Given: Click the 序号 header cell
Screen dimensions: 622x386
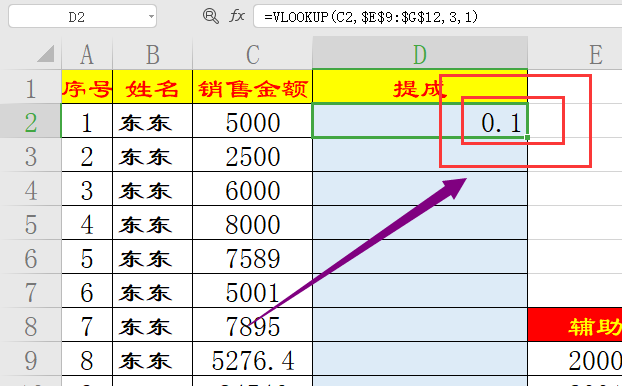Looking at the screenshot, I should tap(87, 87).
